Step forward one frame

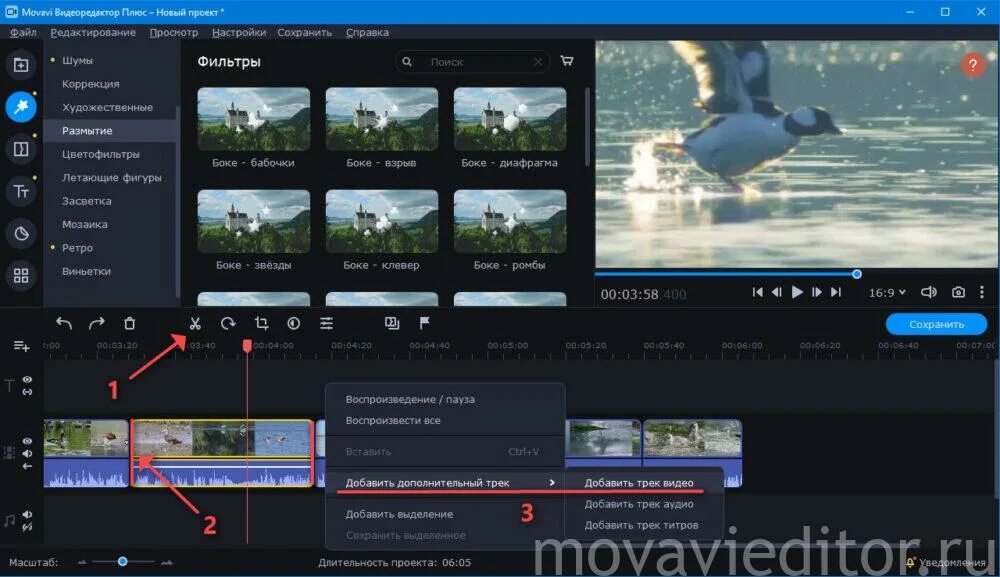816,292
